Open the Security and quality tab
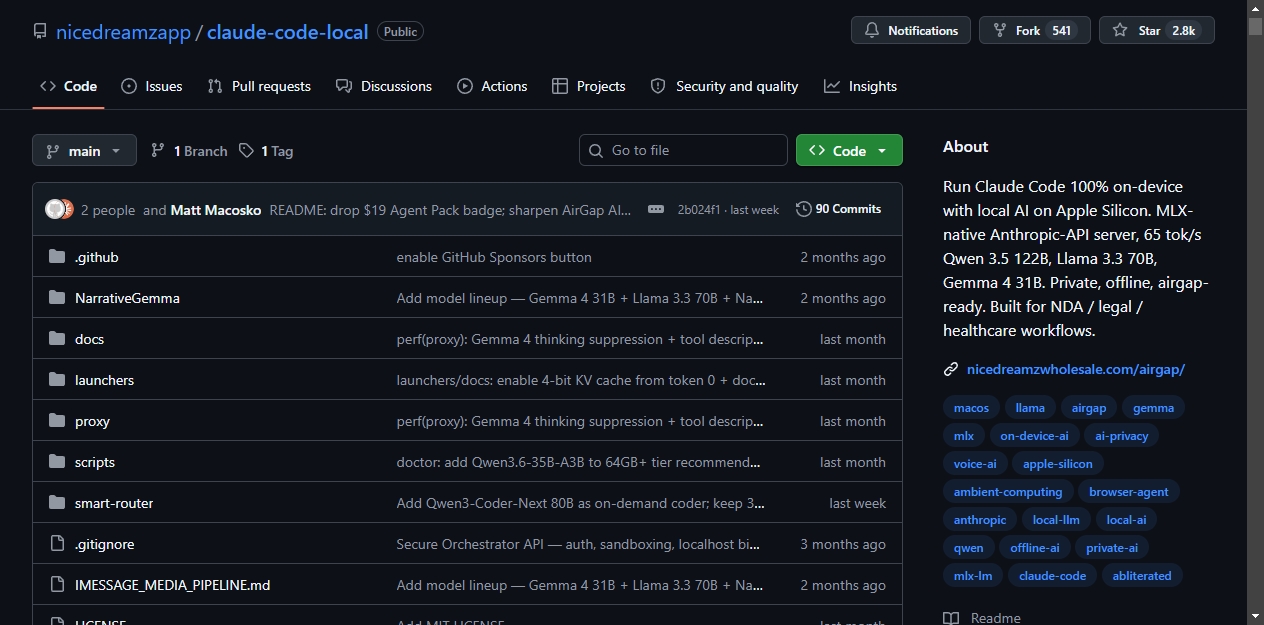This screenshot has width=1264, height=625. click(724, 86)
